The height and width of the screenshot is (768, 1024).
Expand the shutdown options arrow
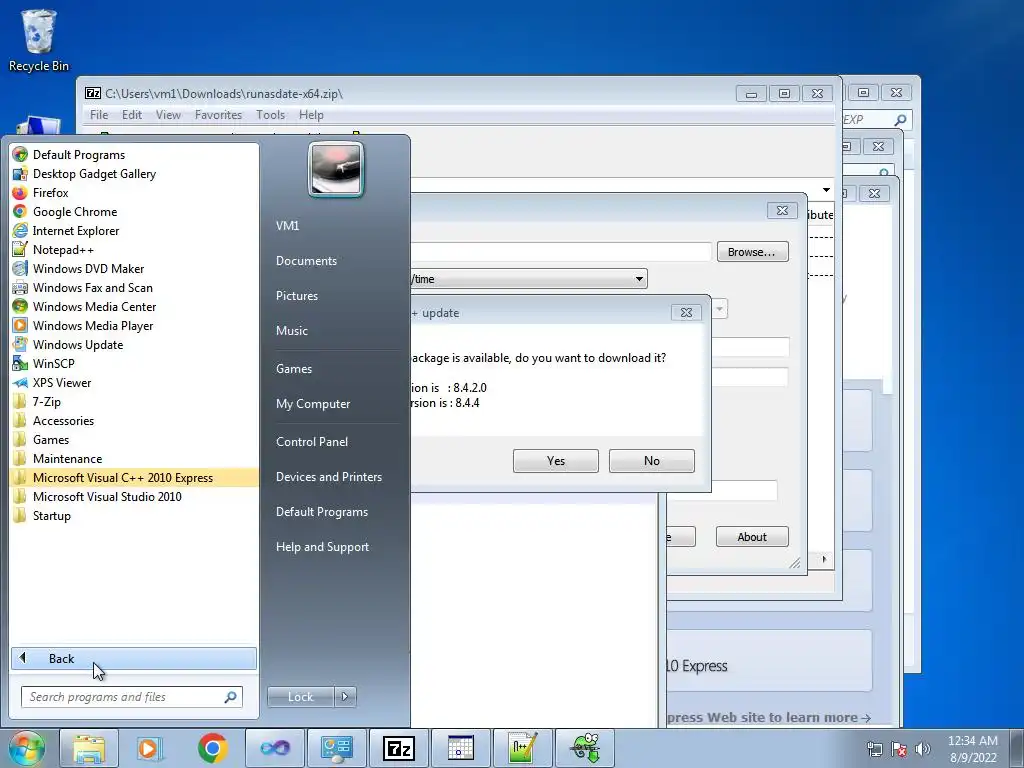pos(345,697)
